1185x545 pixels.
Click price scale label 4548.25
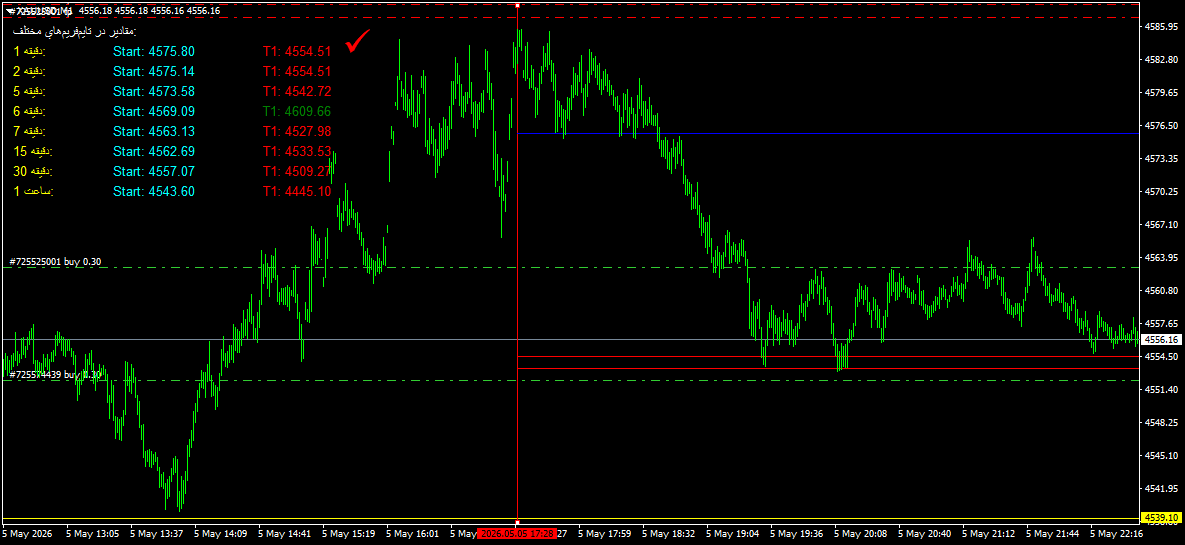pyautogui.click(x=1160, y=422)
